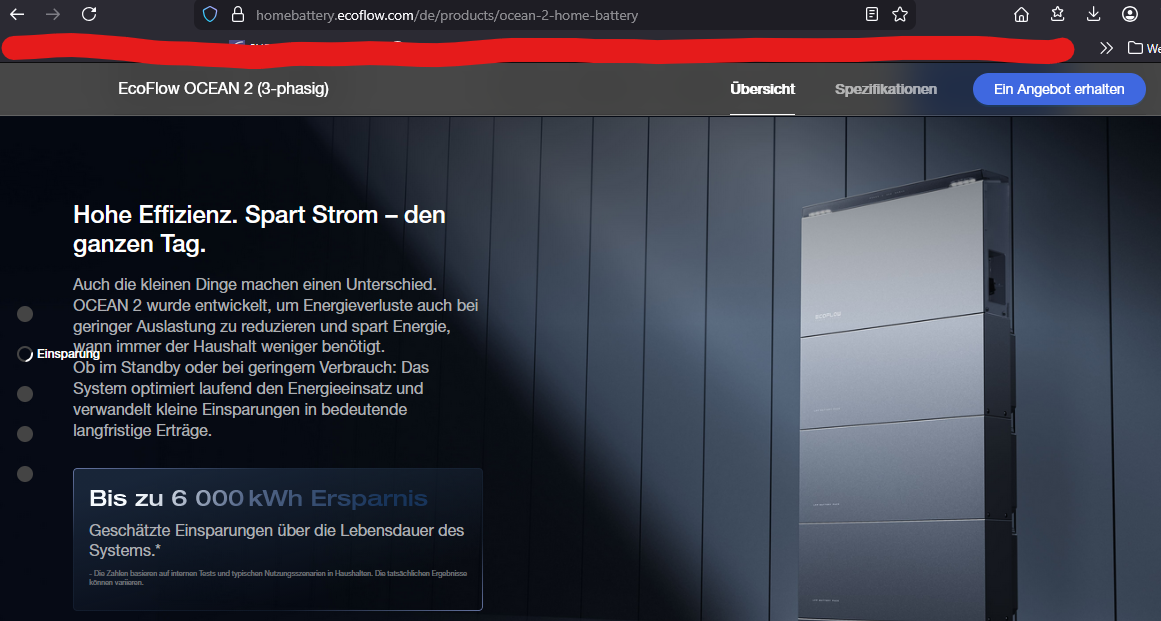Select the last section navigation dot

[x=25, y=474]
